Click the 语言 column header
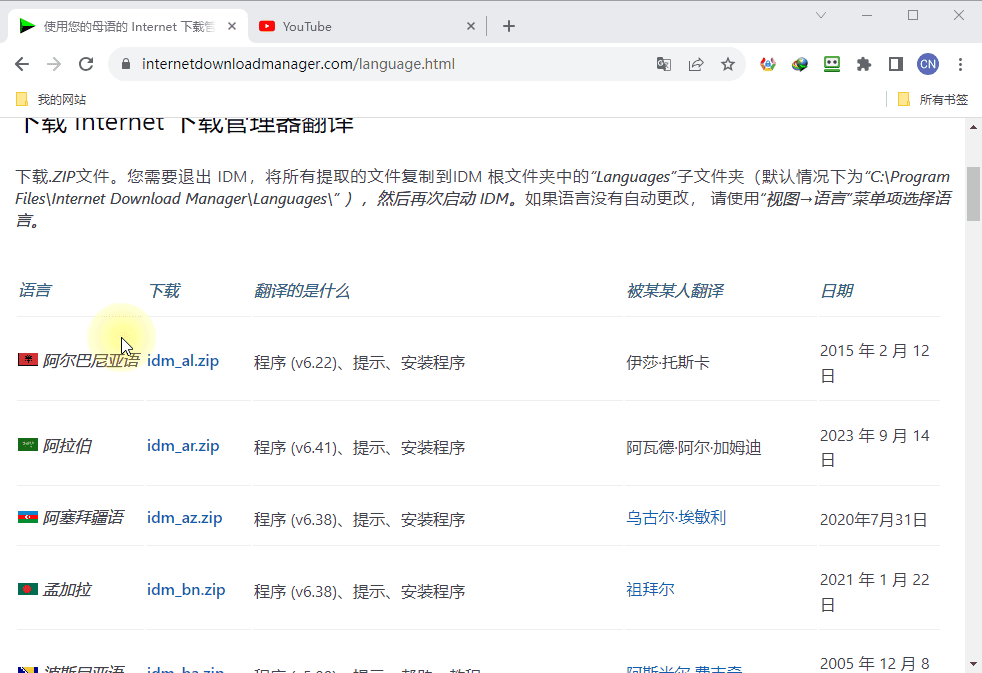The image size is (982, 673). click(35, 290)
